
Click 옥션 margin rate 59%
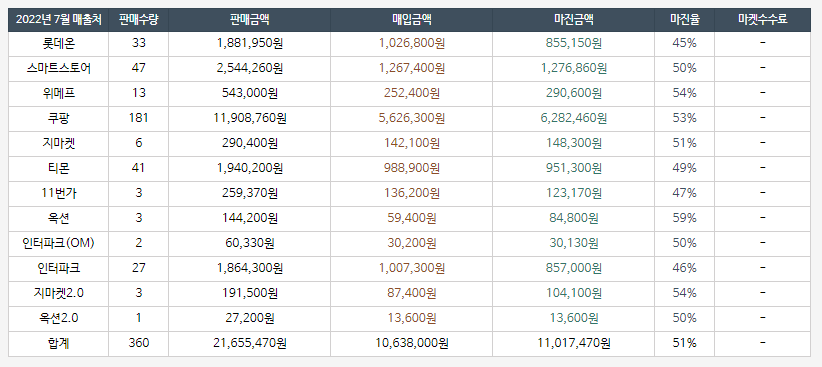pos(684,218)
